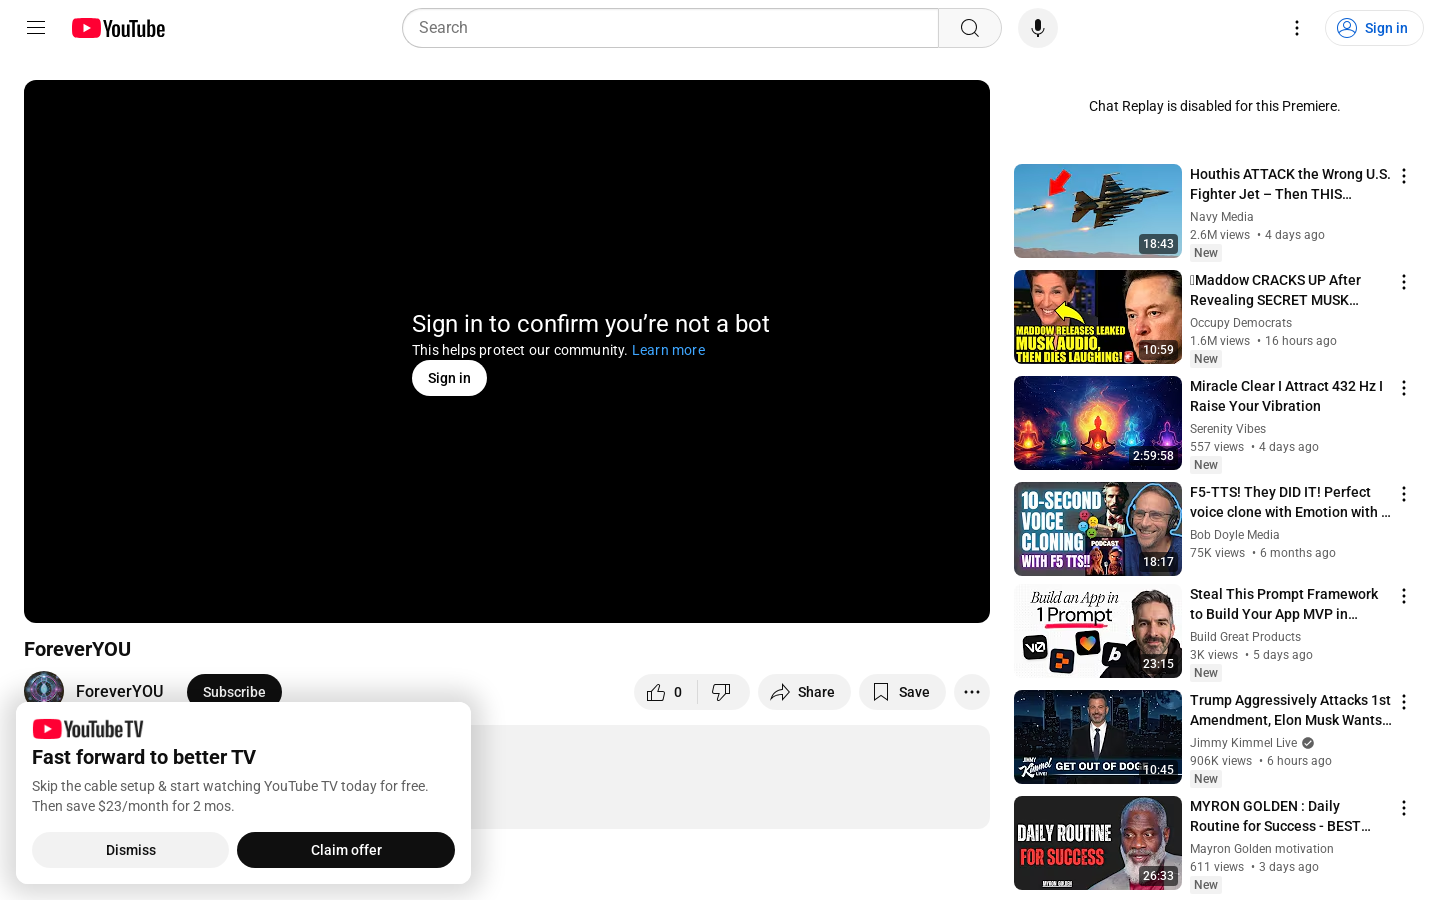Click Occupy Democrats channel name
The width and height of the screenshot is (1440, 900).
[1241, 323]
